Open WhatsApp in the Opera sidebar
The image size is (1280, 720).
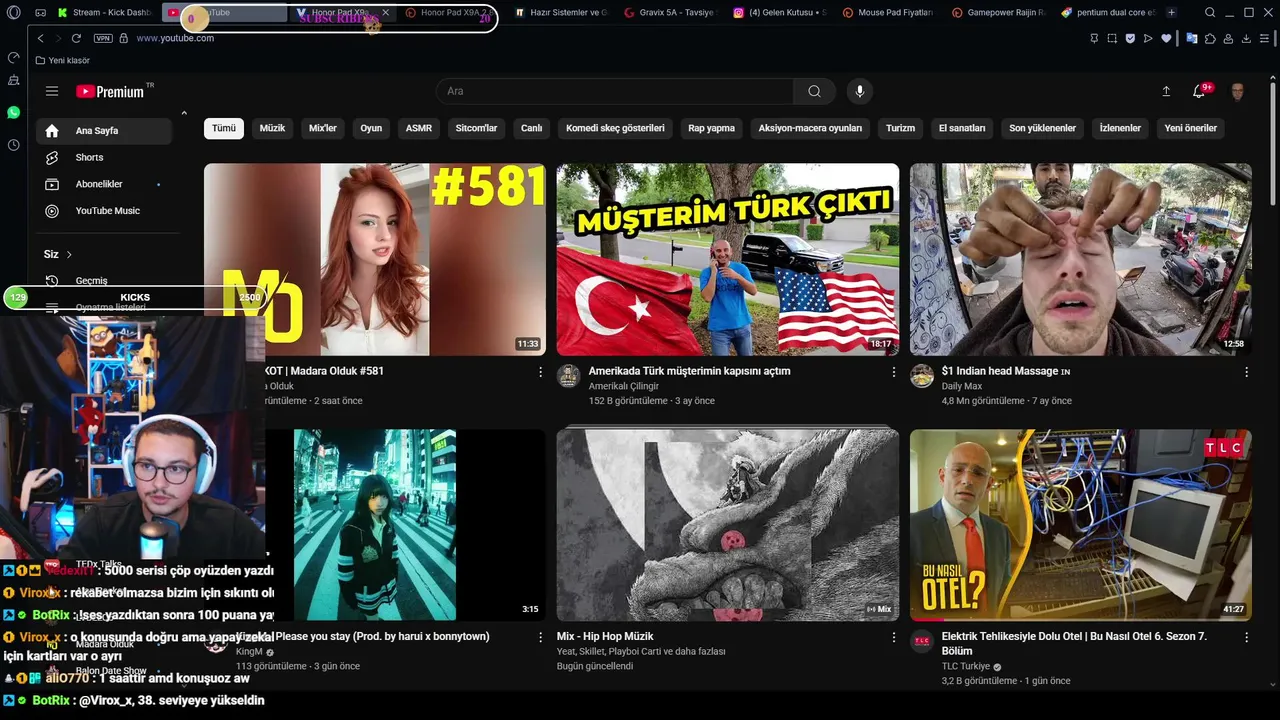(x=13, y=112)
